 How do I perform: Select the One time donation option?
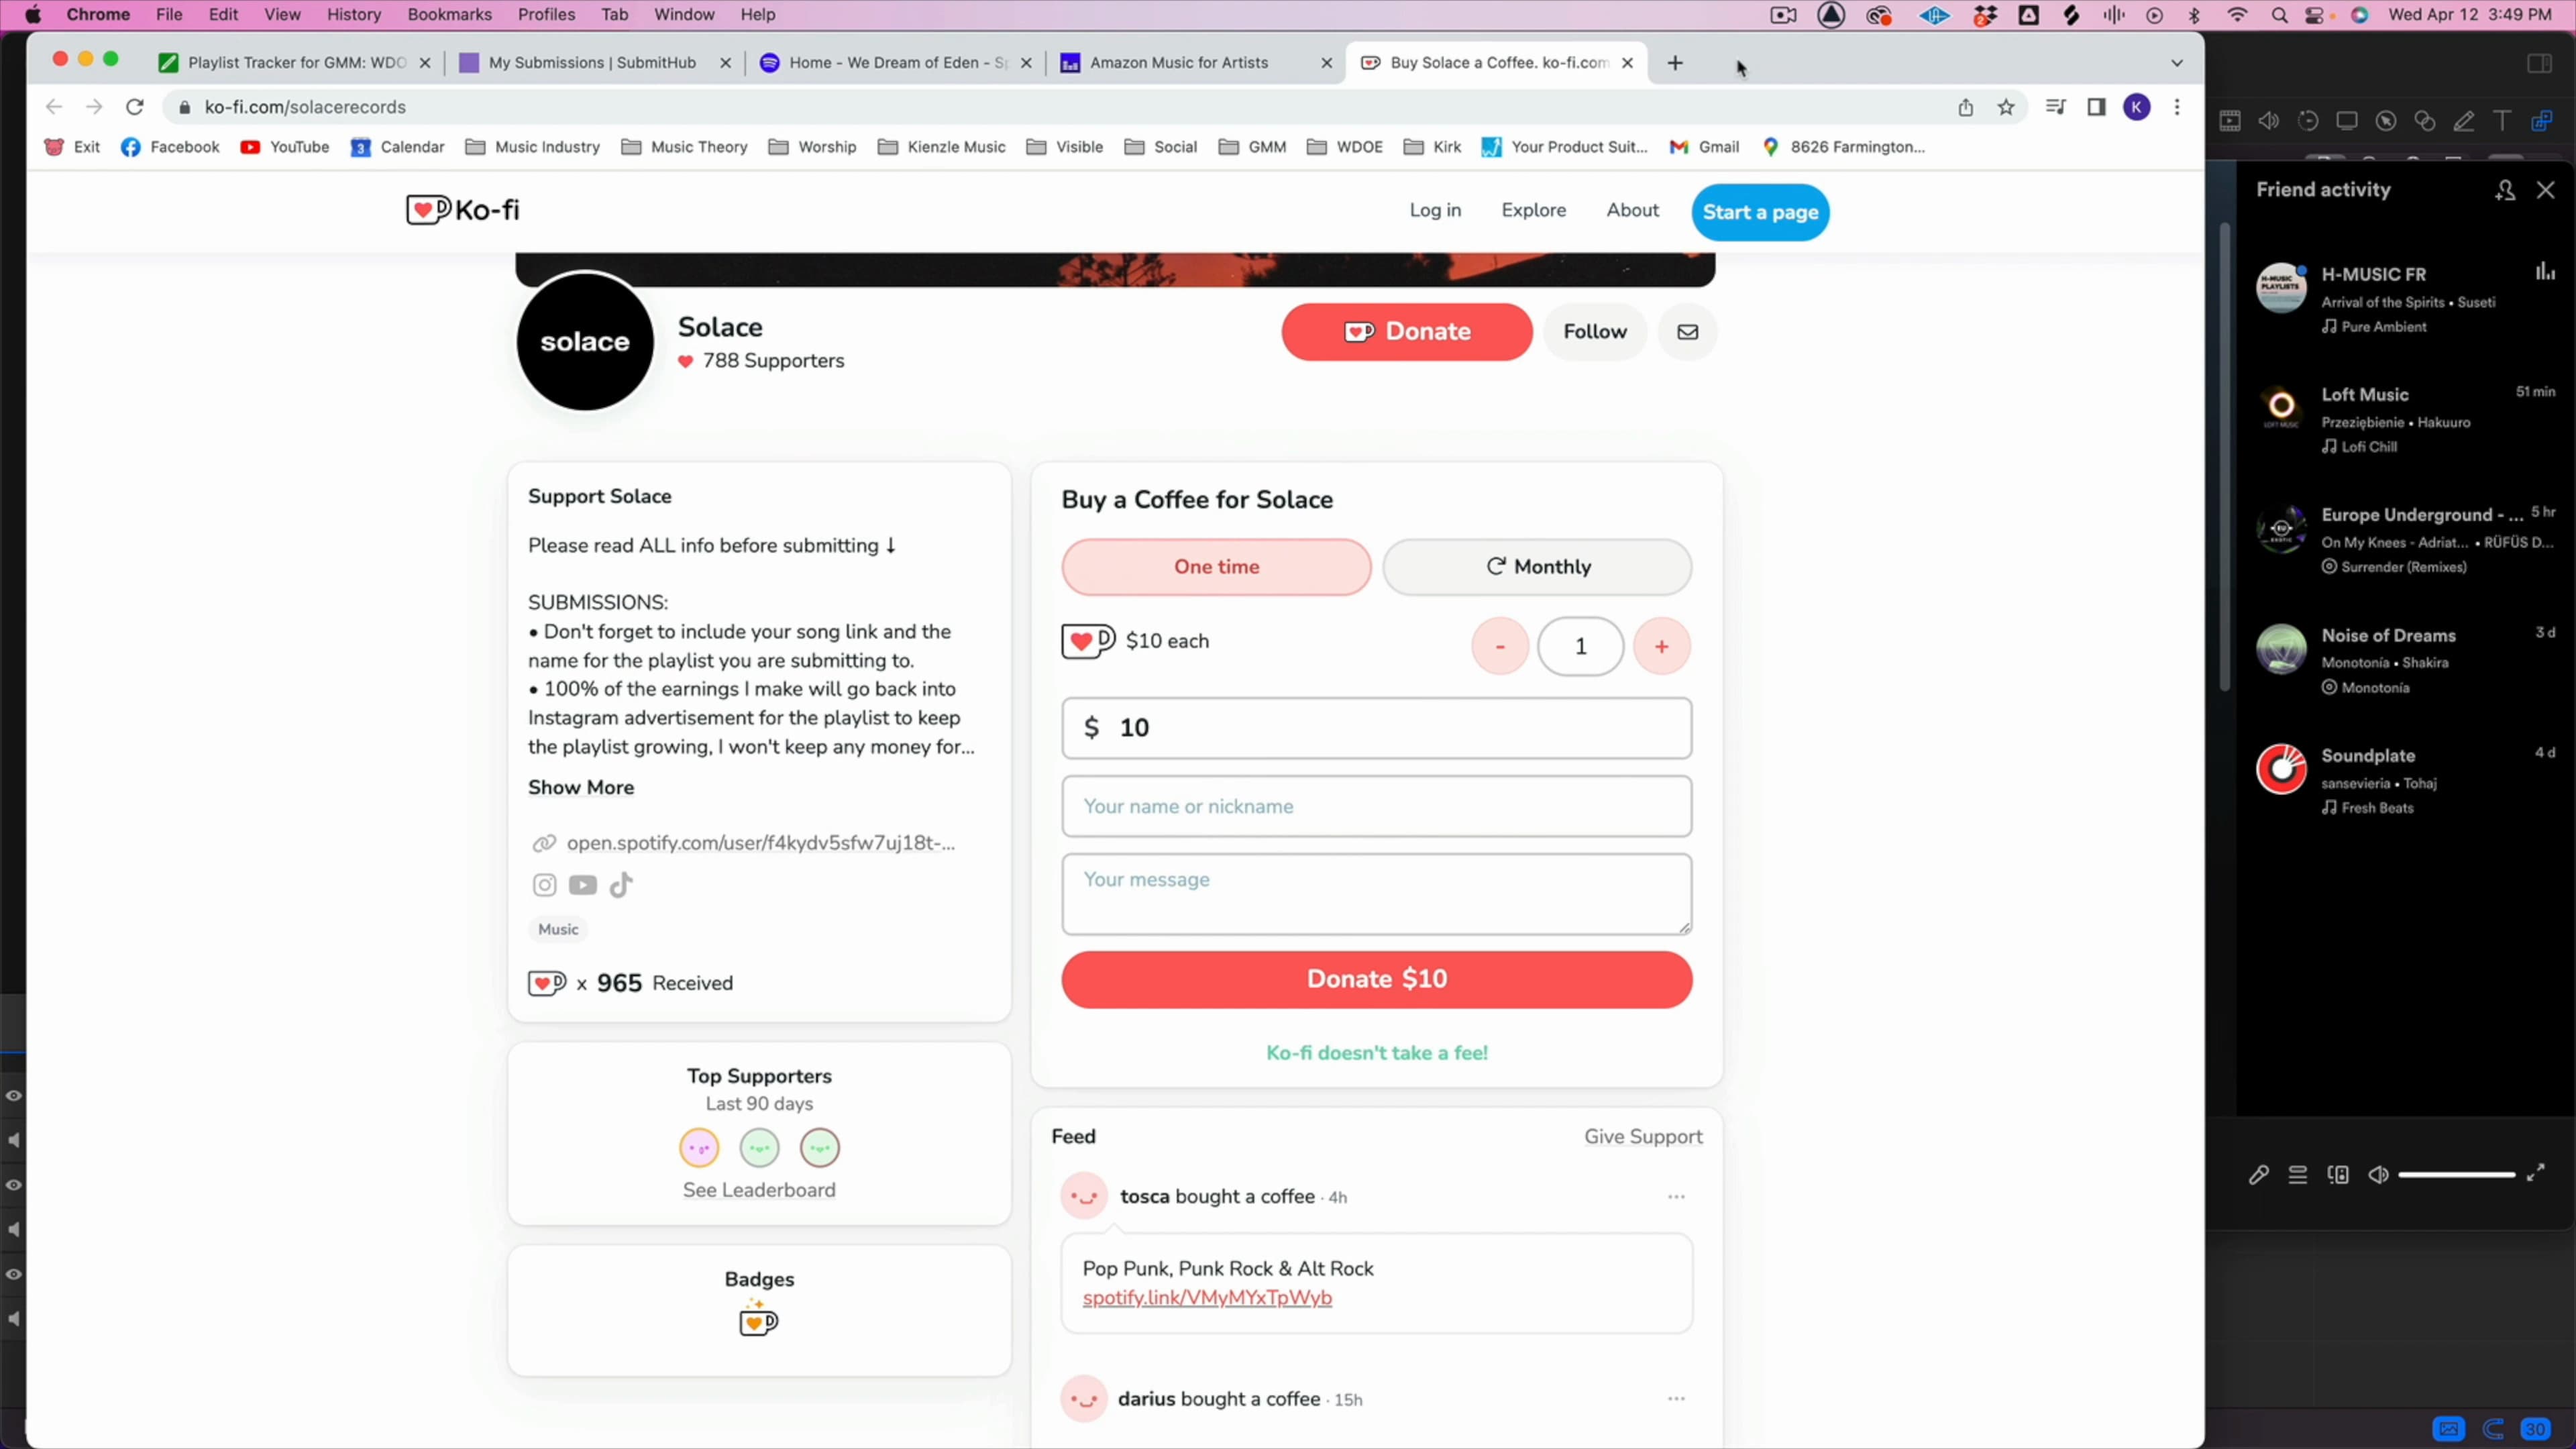[x=1216, y=567]
